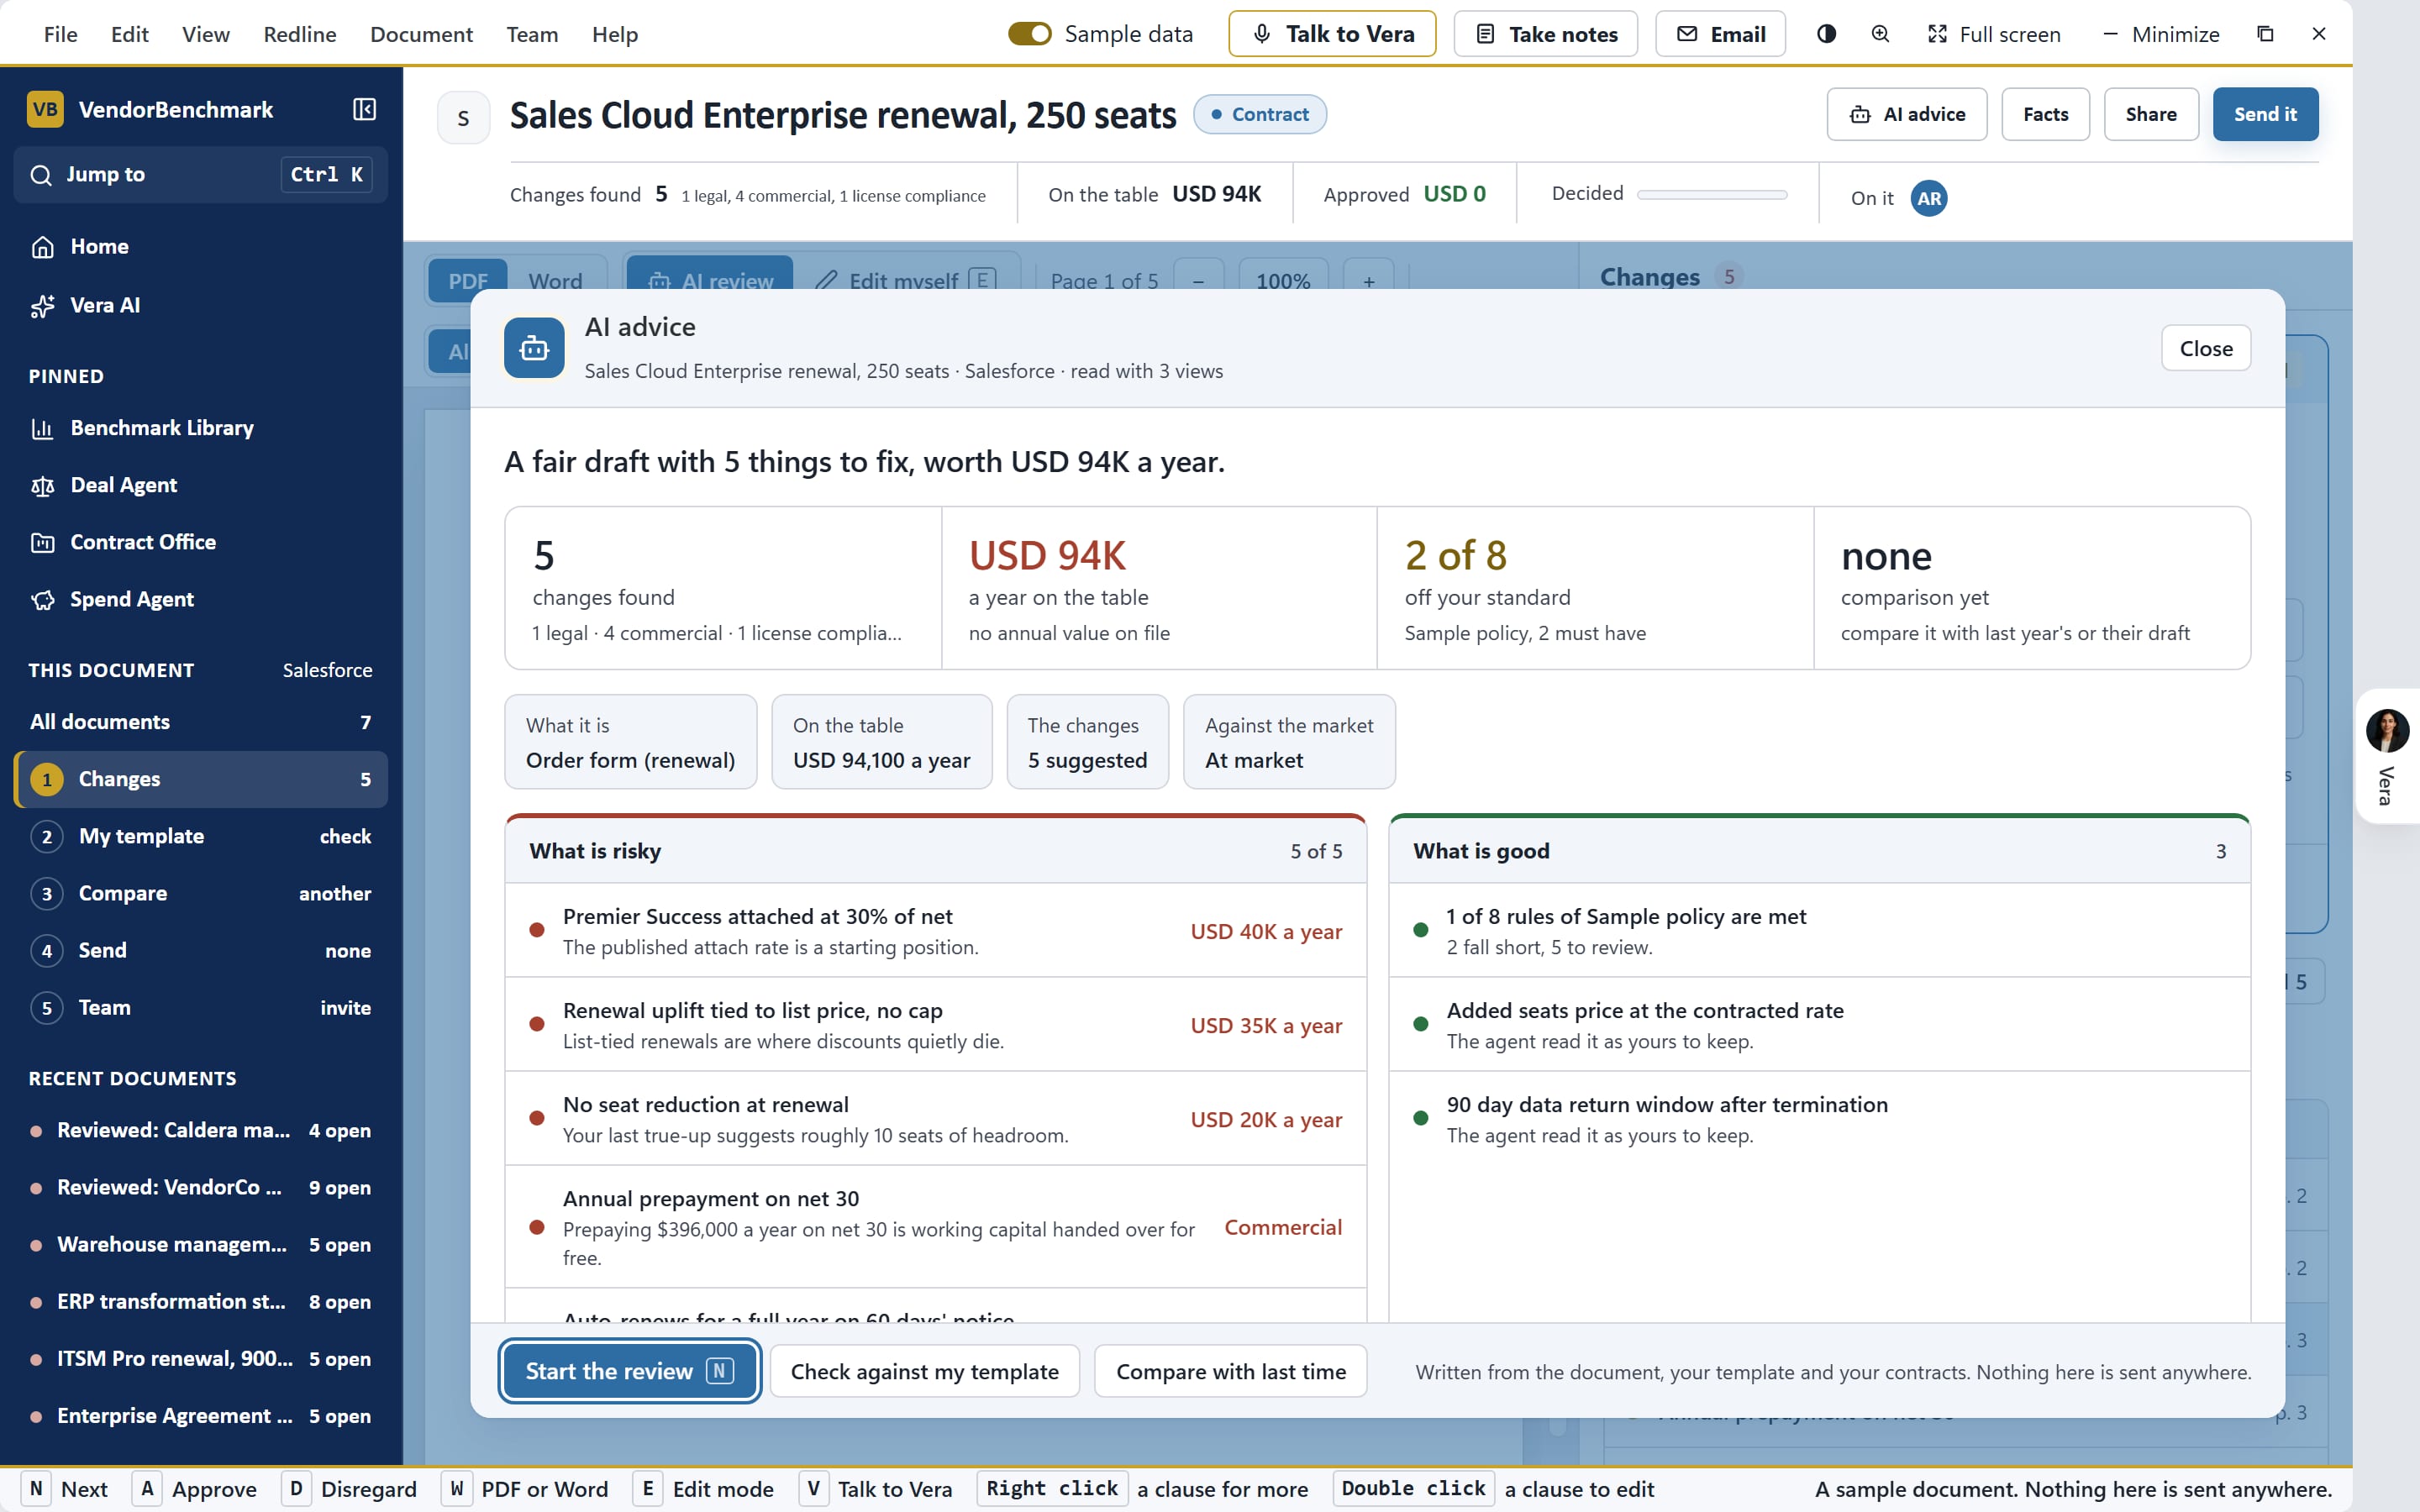This screenshot has height=1512, width=2420.
Task: Open recent document ITSM Pro renewal
Action: 200,1358
